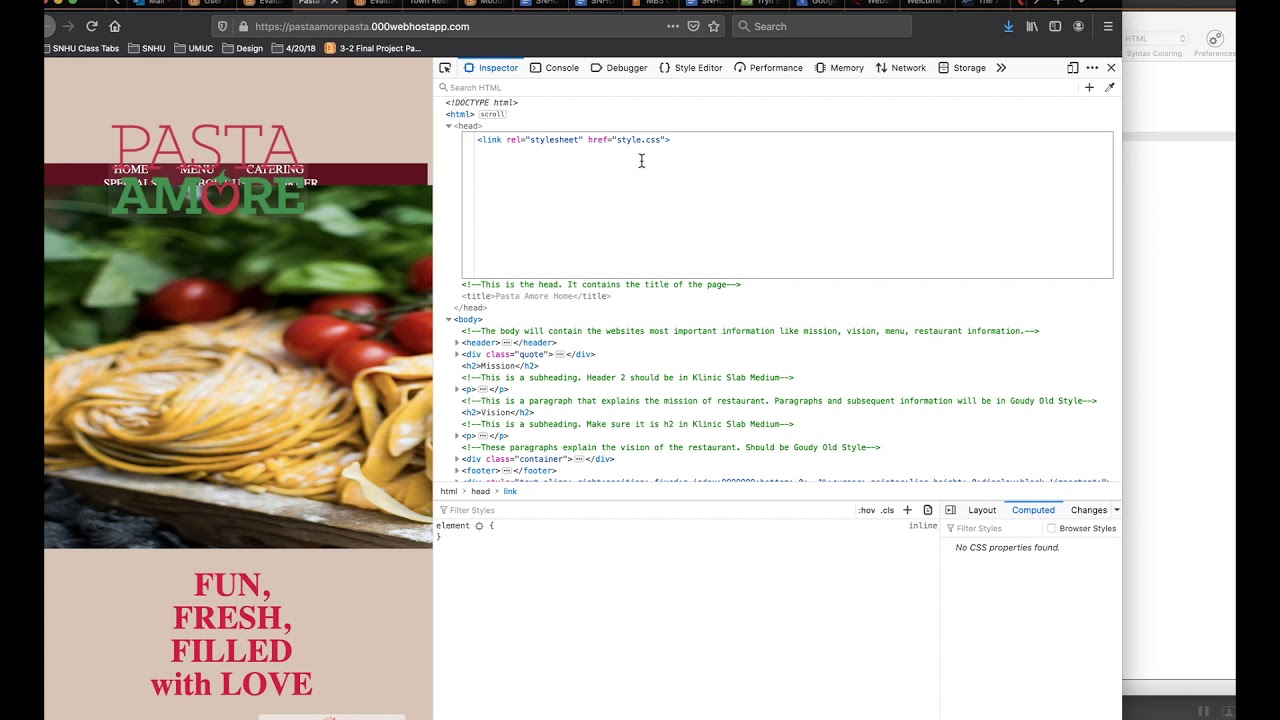Screen dimensions: 1280x720
Task: Toggle print media simulation icon
Action: point(928,510)
